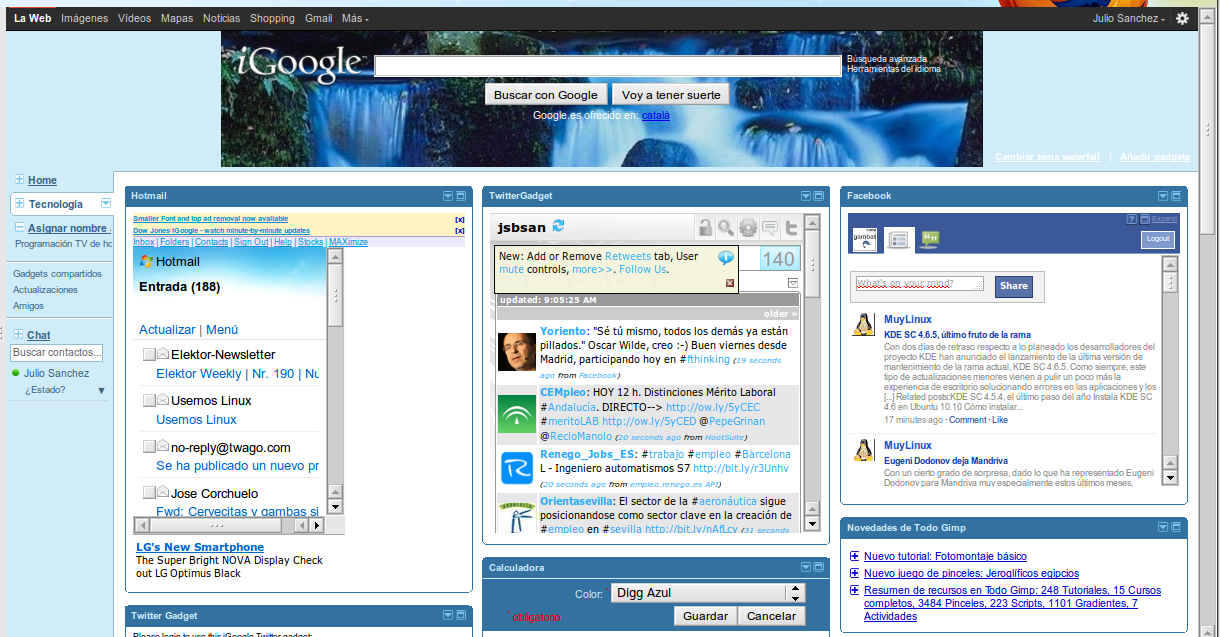Viewport: 1220px width, 637px height.
Task: Open the Digg Azul color dropdown
Action: point(707,593)
